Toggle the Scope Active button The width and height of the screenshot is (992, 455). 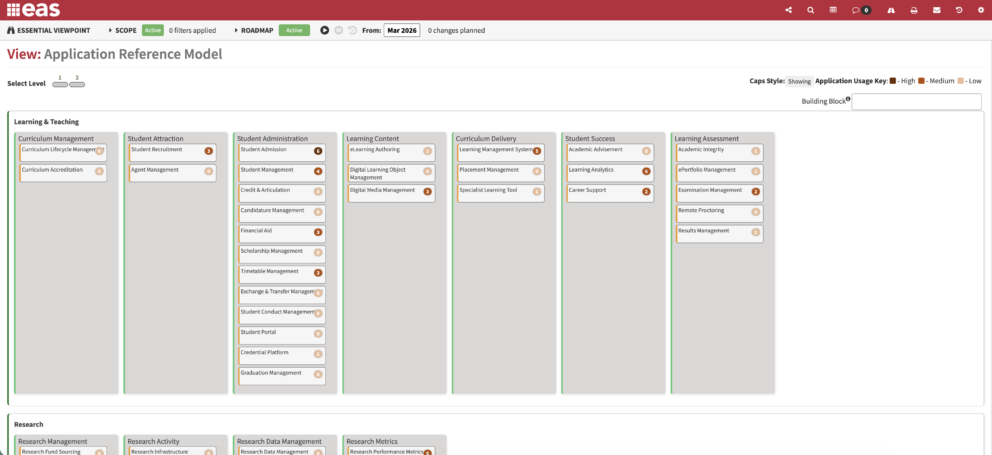click(x=152, y=30)
